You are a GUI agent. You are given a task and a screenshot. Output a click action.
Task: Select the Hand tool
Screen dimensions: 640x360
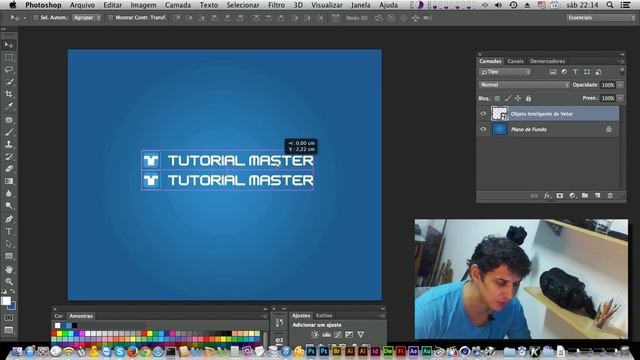tap(9, 269)
